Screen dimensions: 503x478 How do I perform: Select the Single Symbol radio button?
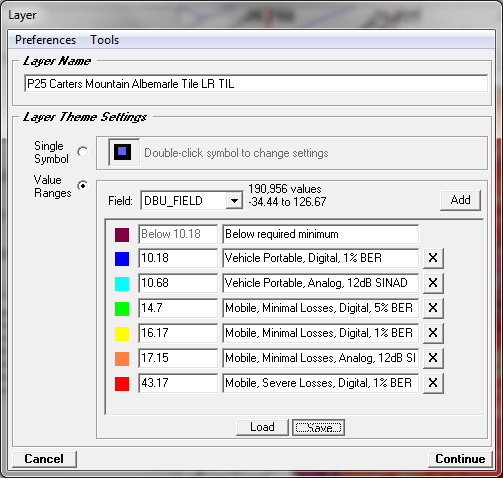click(83, 152)
